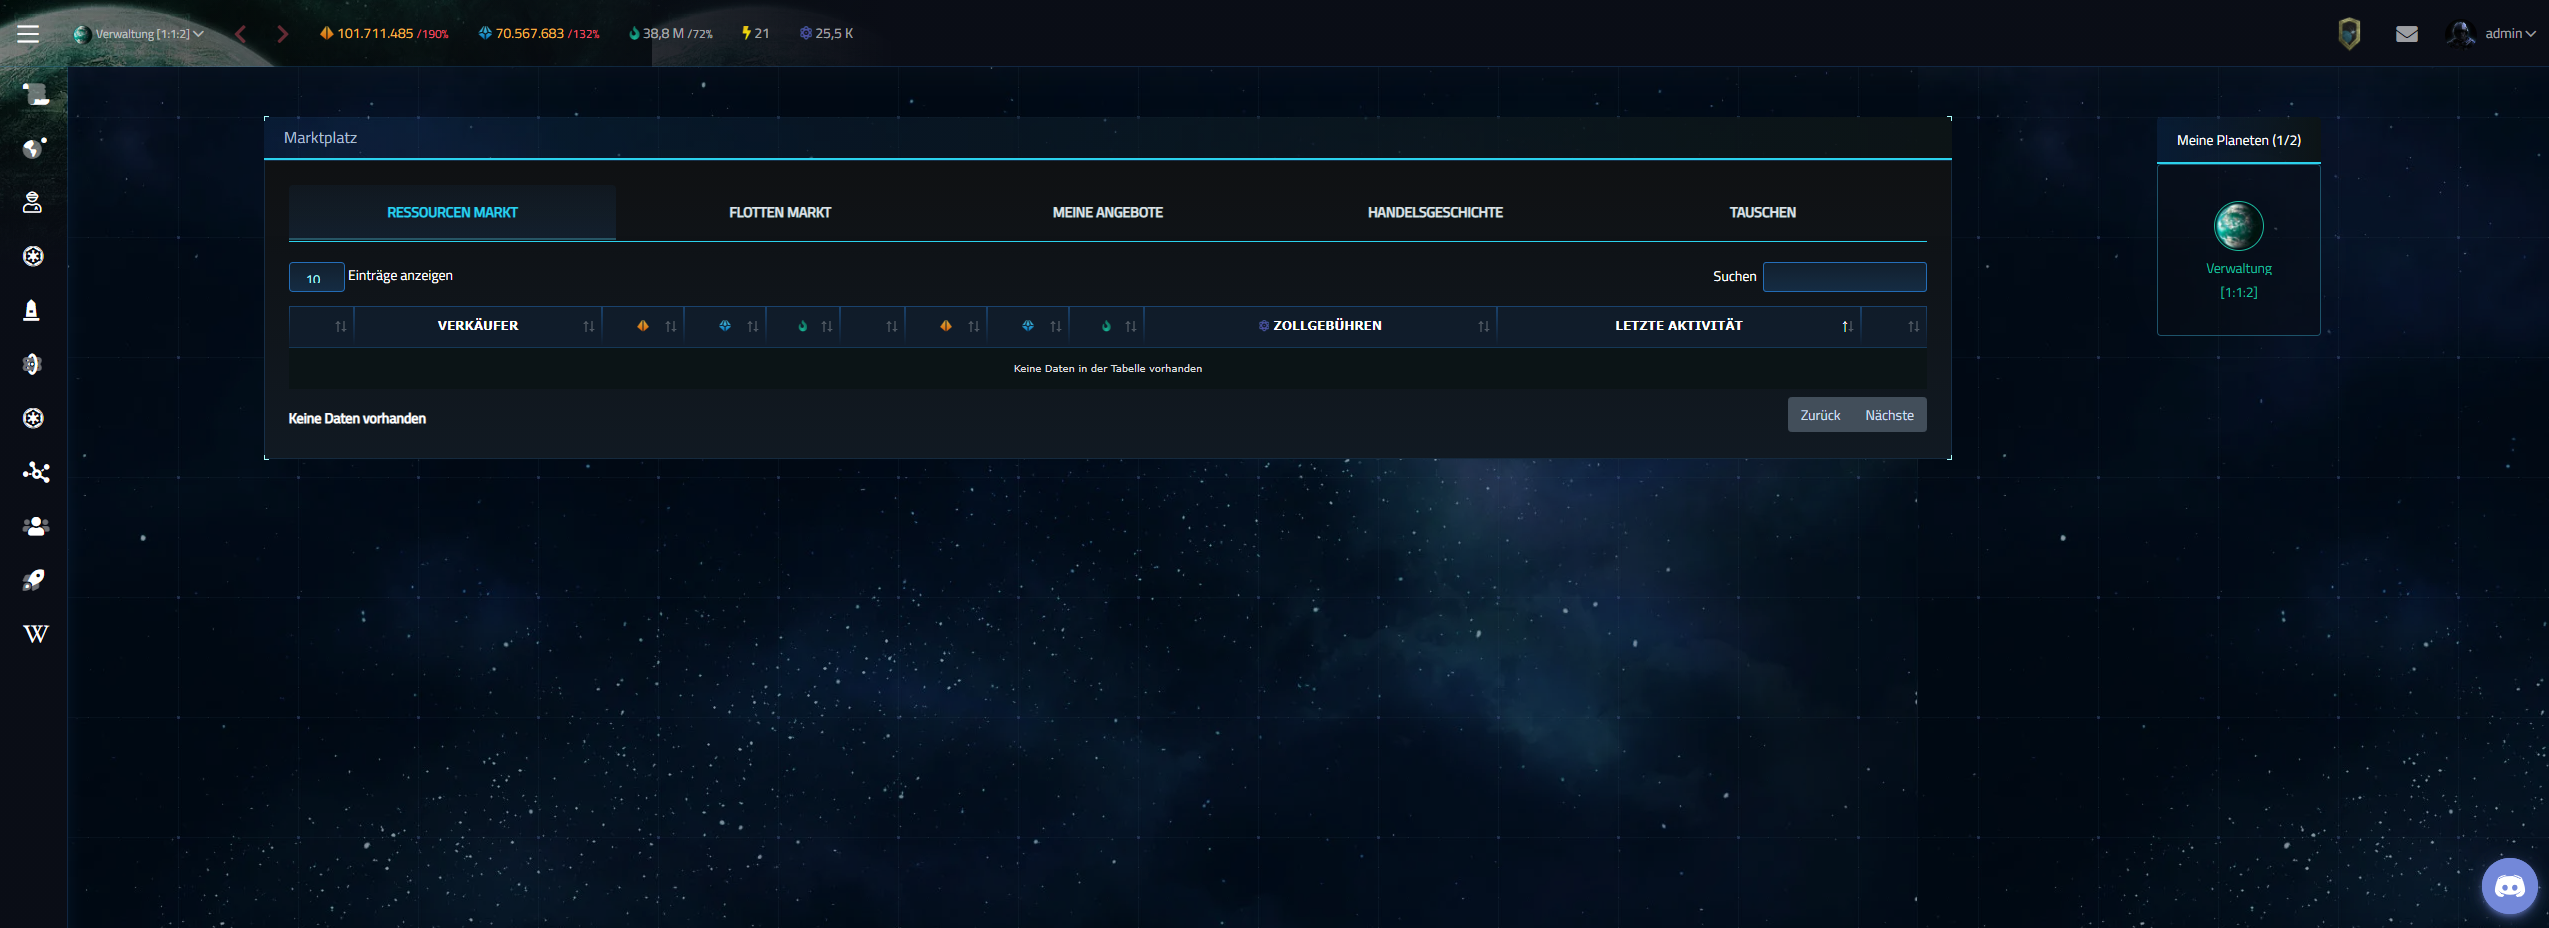The image size is (2549, 928).
Task: Toggle sort order on Verkäufer column
Action: click(x=478, y=326)
